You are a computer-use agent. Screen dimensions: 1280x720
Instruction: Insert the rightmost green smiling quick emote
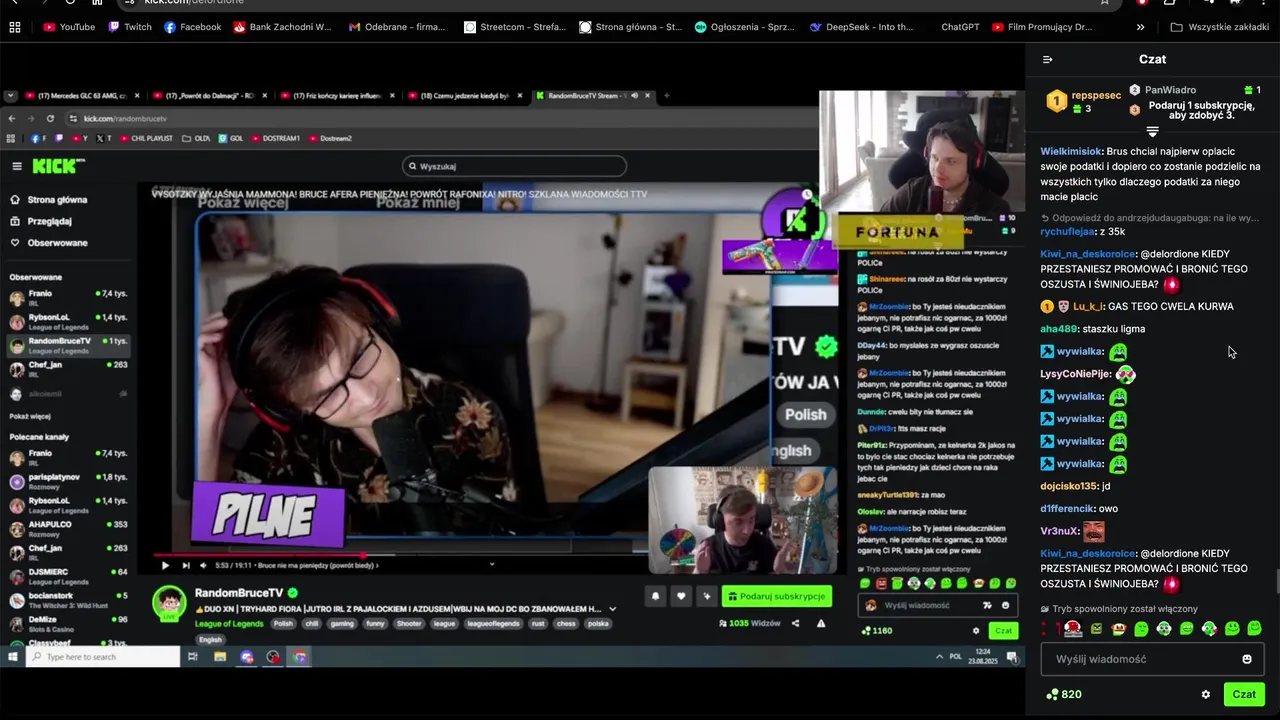point(1254,629)
